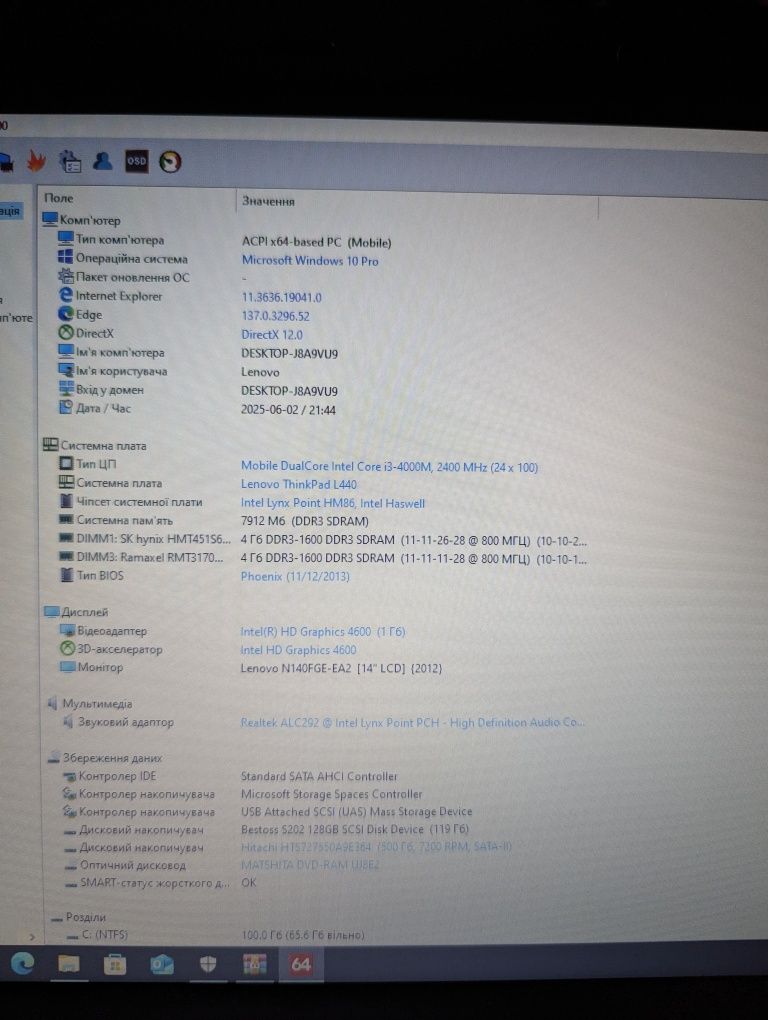Viewport: 768px width, 1020px height.
Task: Click the round gauge benchmark toolbar icon
Action: coord(170,161)
